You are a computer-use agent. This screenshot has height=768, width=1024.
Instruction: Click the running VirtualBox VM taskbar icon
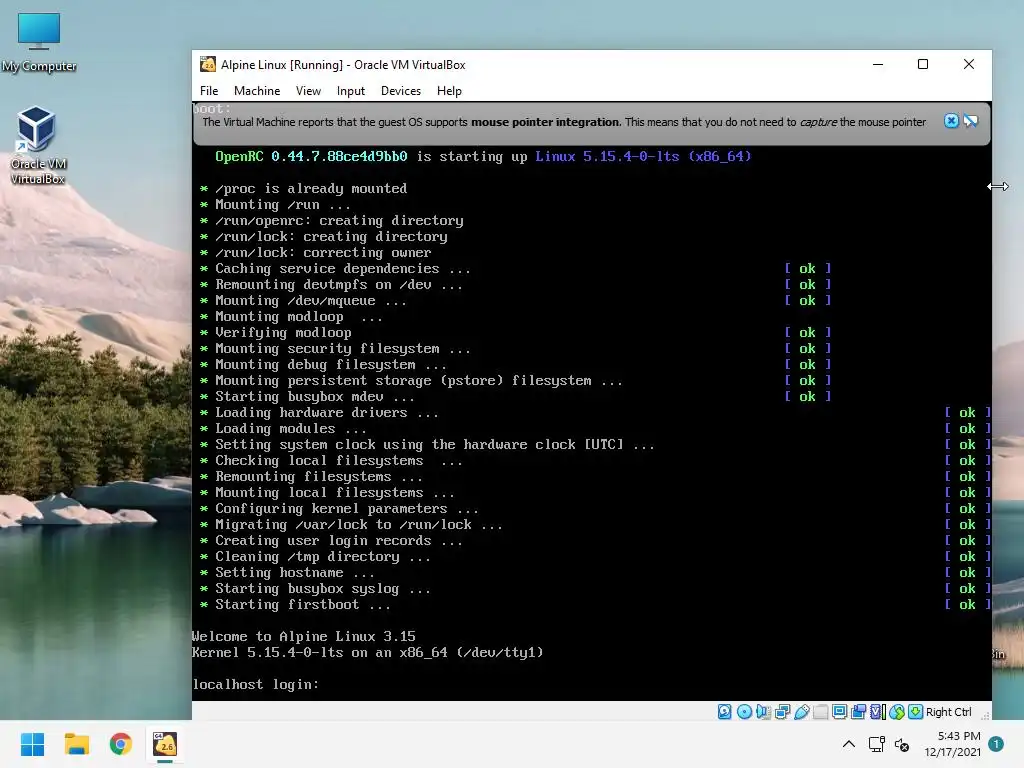point(165,744)
